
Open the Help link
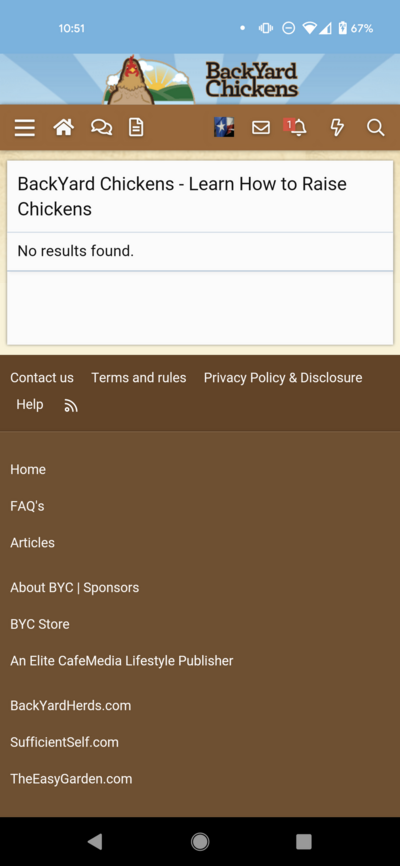tap(30, 404)
